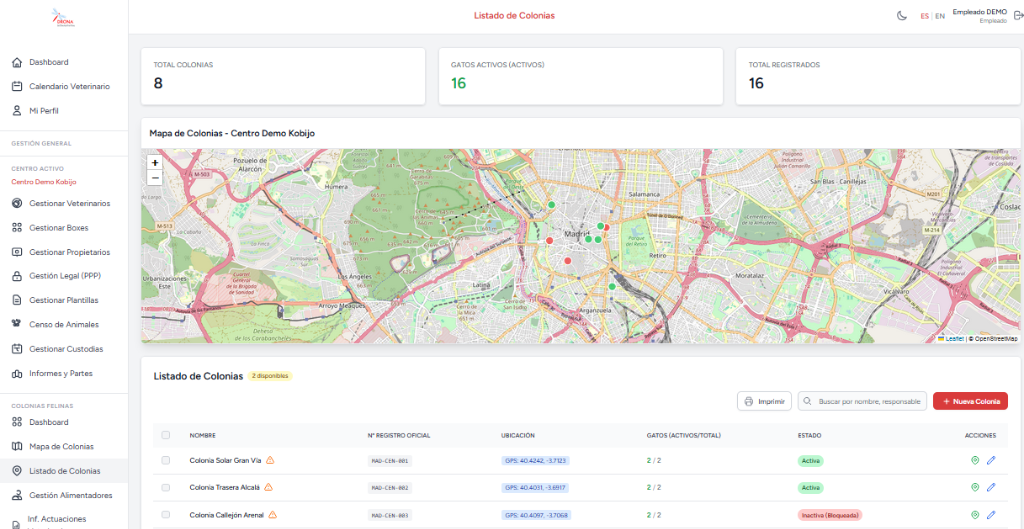Switch language to EN
Viewport: 1024px width, 529px height.
point(940,16)
